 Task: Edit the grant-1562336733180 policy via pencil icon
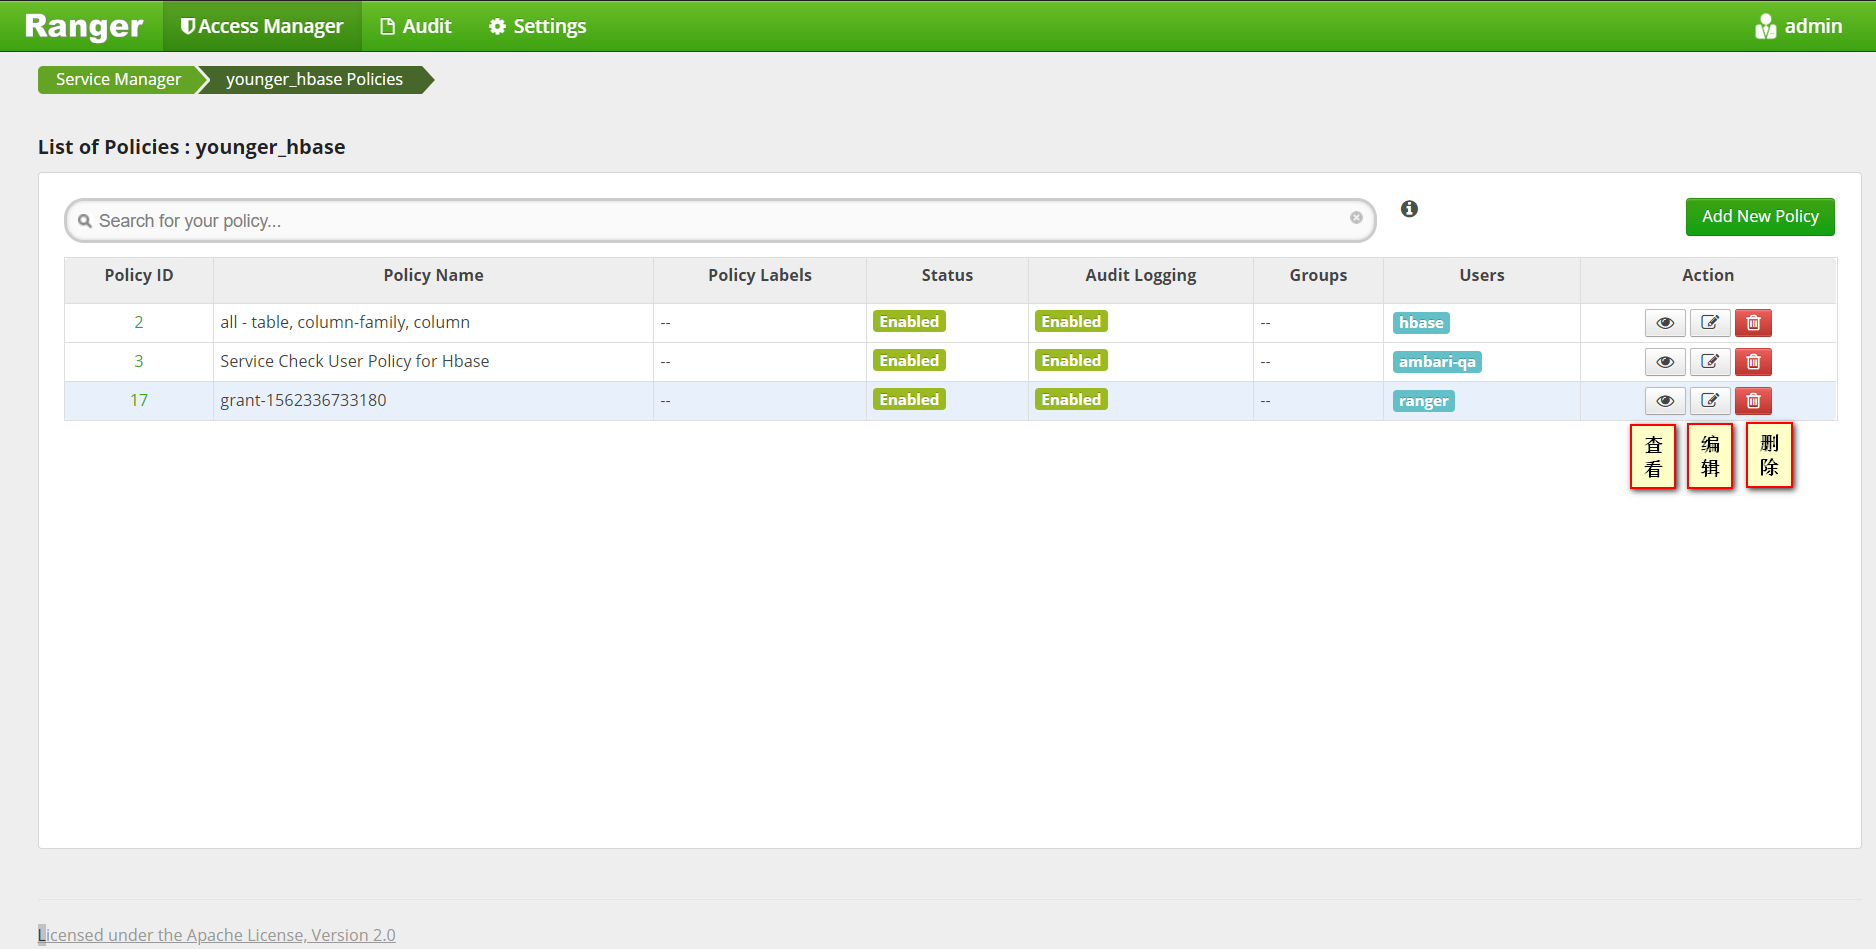point(1709,400)
